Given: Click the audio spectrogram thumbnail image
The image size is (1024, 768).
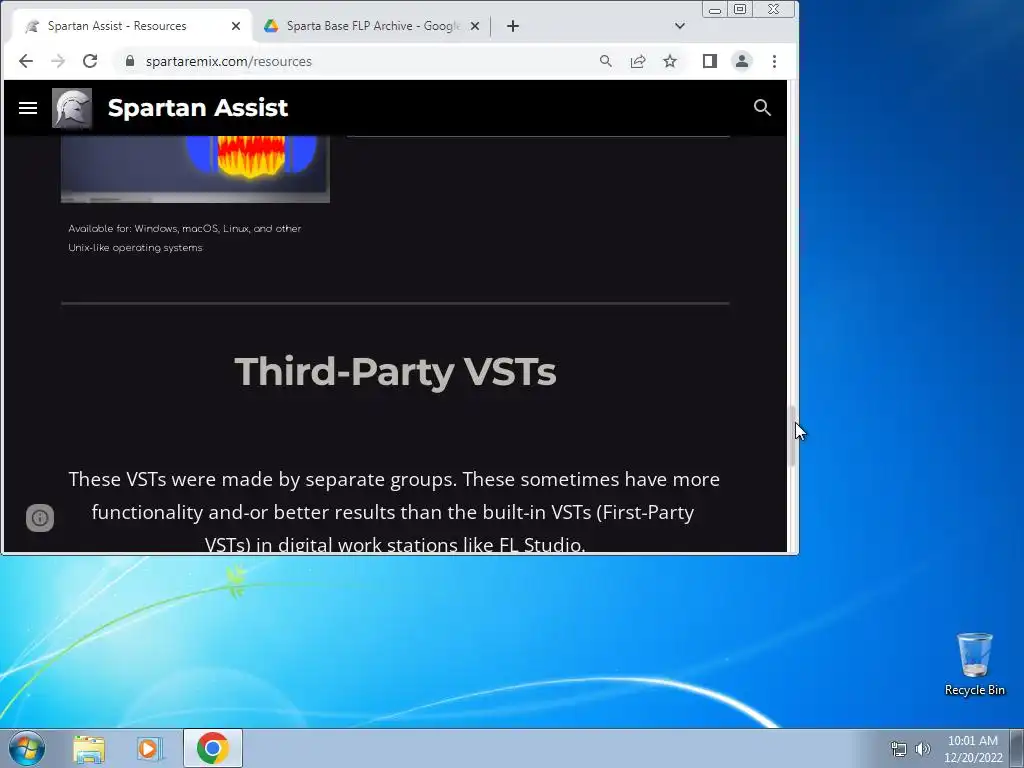Looking at the screenshot, I should [195, 169].
